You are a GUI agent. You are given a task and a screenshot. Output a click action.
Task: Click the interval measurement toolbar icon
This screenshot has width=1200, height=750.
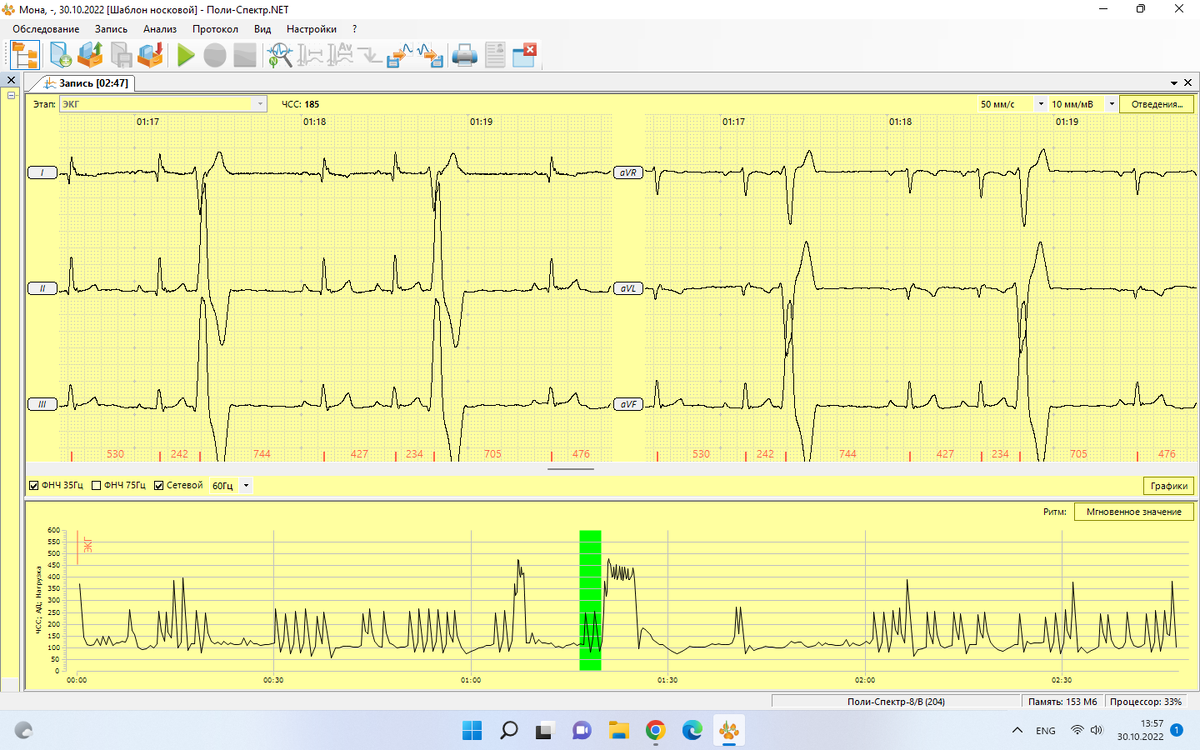(x=311, y=55)
